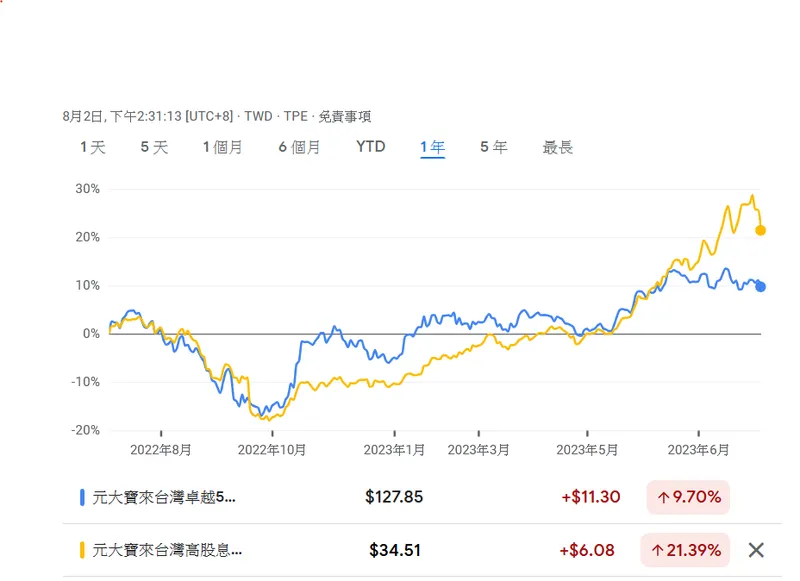Select the YTD tab

(x=370, y=148)
